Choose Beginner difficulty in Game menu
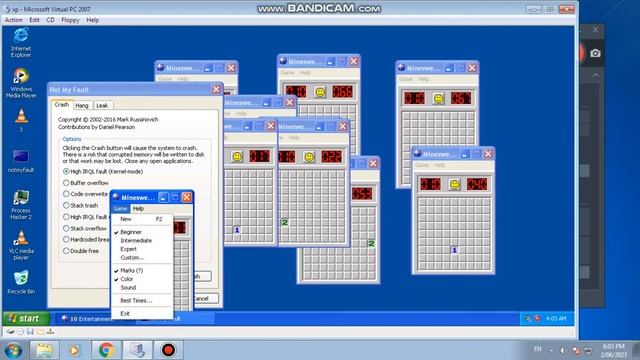The image size is (640, 360). tap(142, 232)
